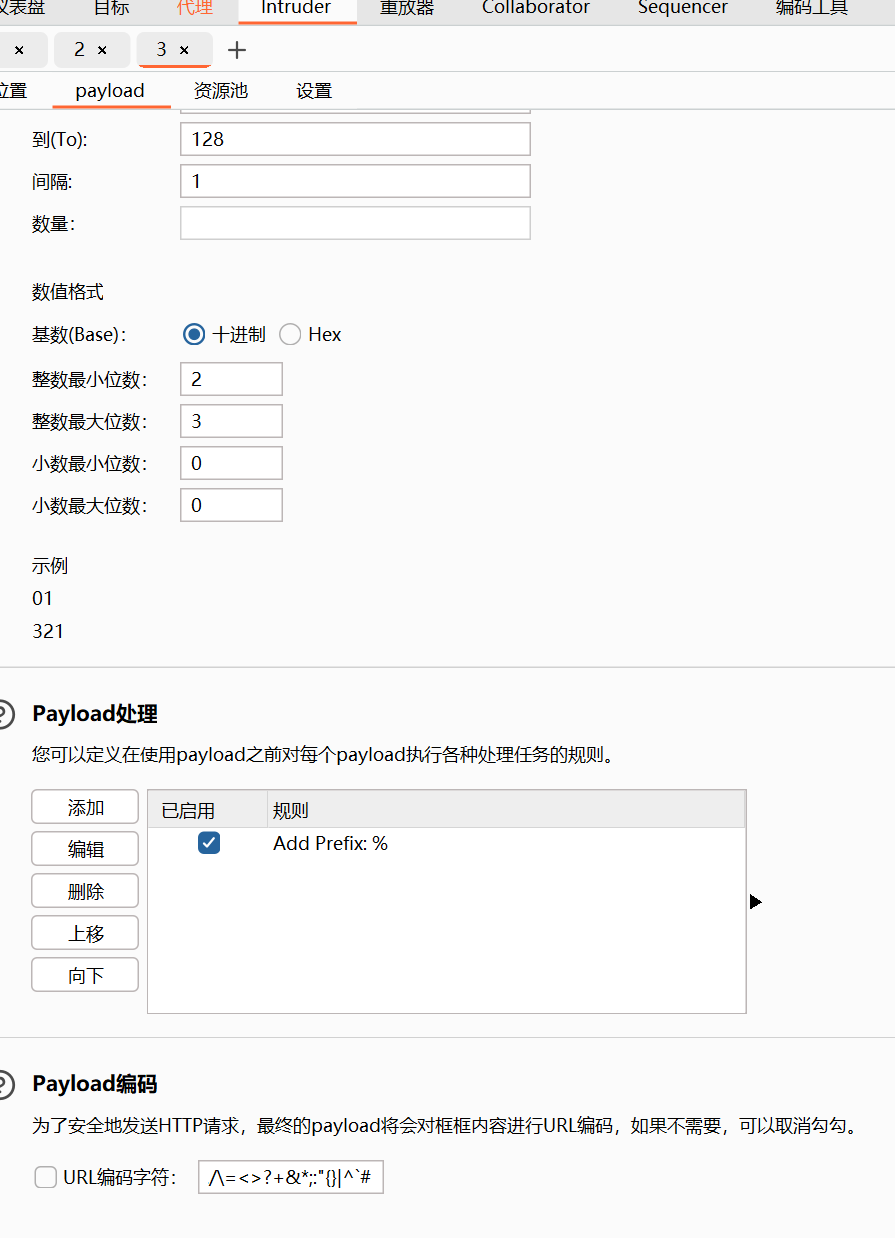Select the 十进制 base option
This screenshot has height=1238, width=895.
coord(194,334)
